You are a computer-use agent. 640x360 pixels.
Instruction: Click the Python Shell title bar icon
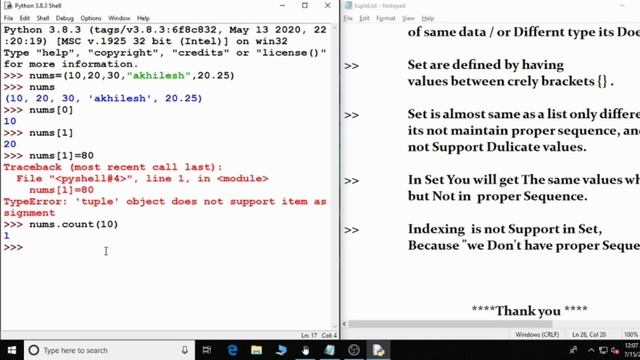[x=8, y=6]
